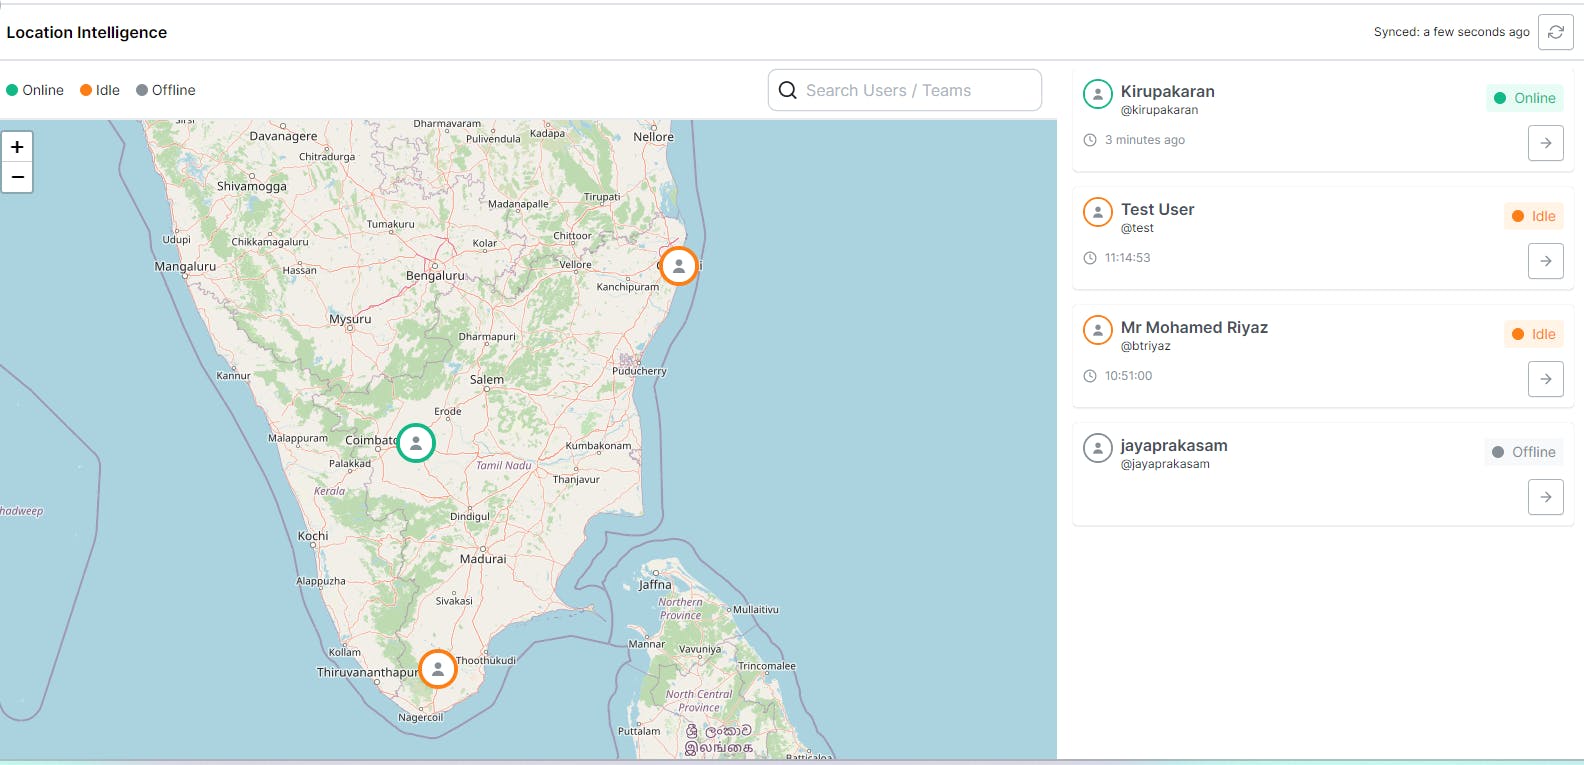Click the jayaprakasam name text
1584x765 pixels.
[x=1174, y=446]
